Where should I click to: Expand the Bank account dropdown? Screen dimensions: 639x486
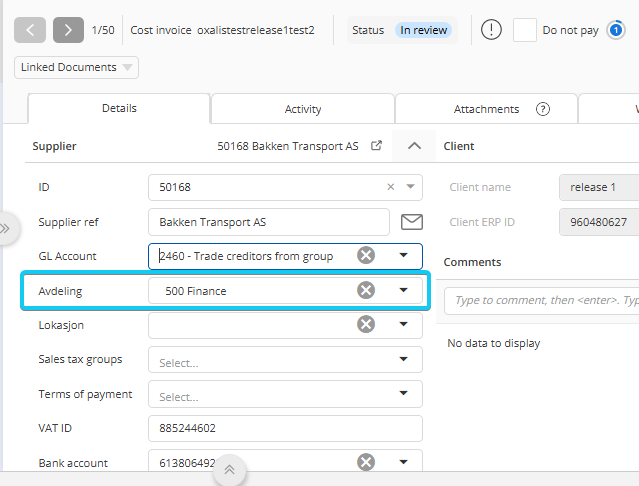coord(403,462)
